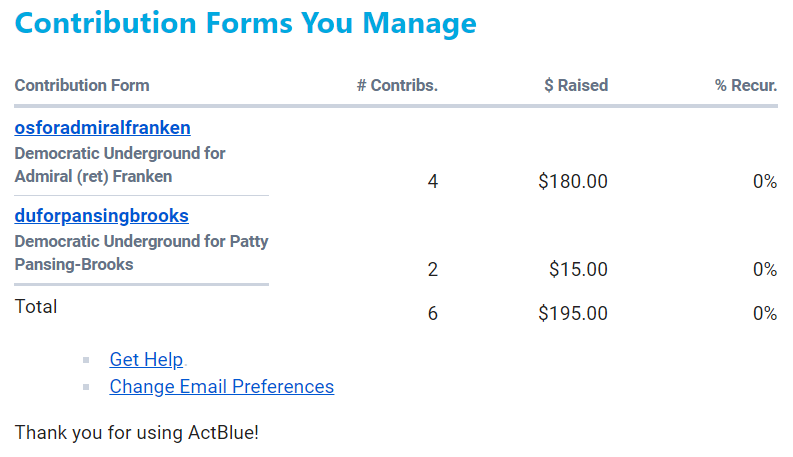Select the $15.00 raised amount
The image size is (793, 457).
point(579,269)
